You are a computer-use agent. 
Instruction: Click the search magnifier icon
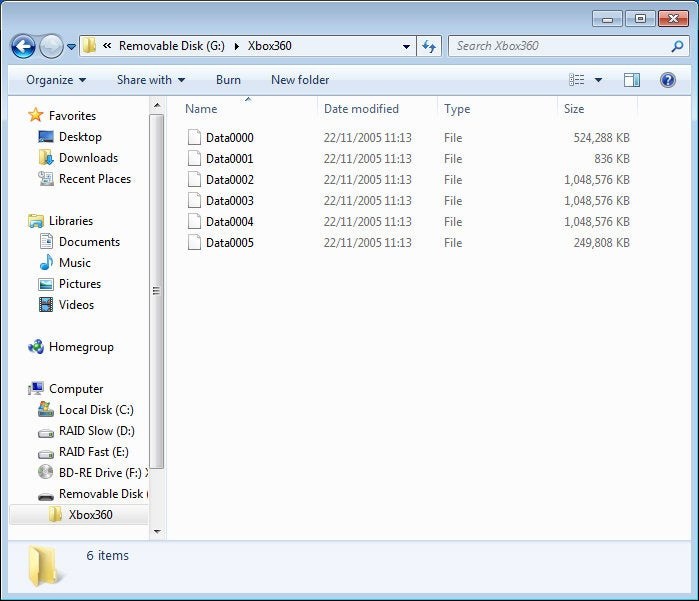pyautogui.click(x=677, y=46)
